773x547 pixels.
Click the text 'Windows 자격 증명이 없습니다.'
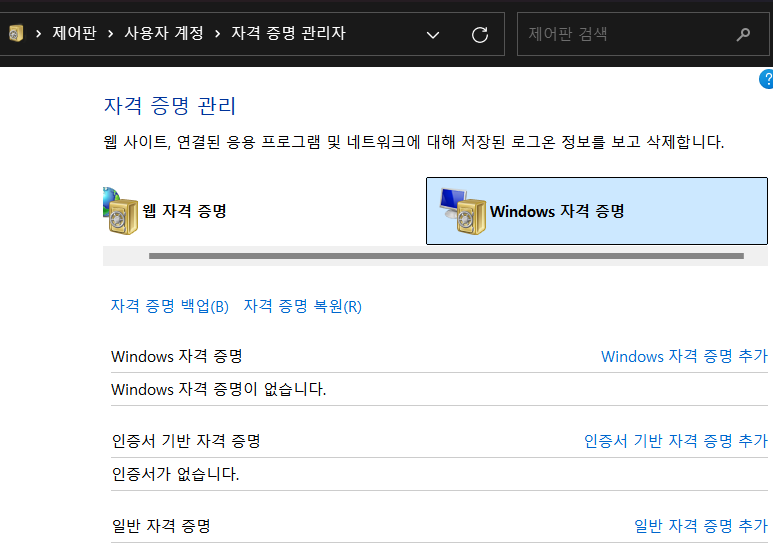(x=218, y=389)
